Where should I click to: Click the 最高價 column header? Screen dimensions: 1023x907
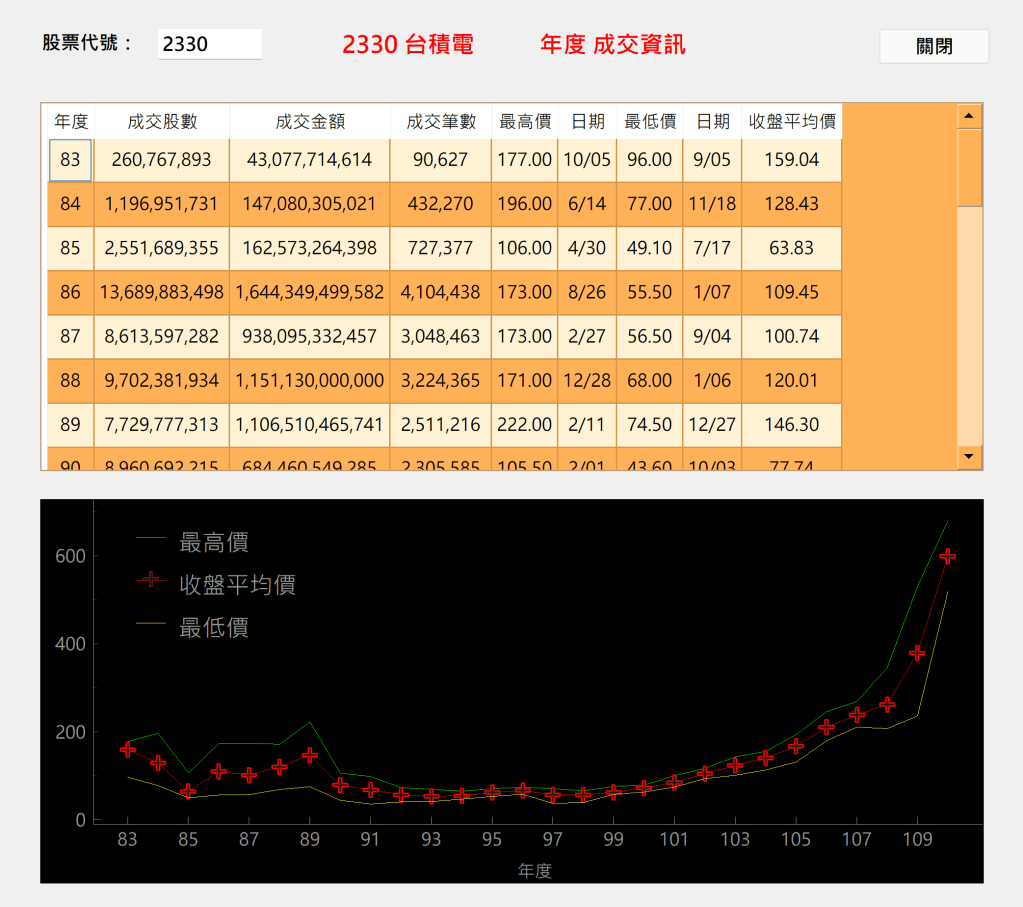pyautogui.click(x=525, y=122)
